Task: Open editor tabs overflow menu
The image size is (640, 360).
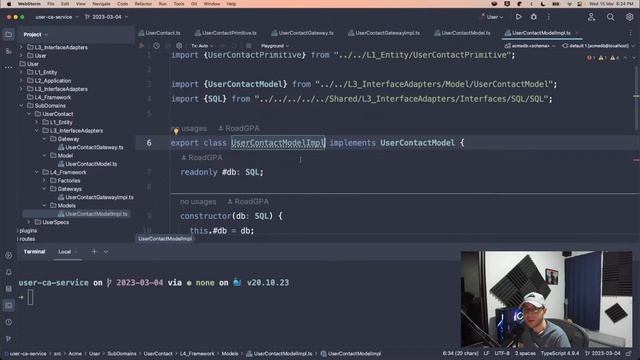Action: pos(630,33)
